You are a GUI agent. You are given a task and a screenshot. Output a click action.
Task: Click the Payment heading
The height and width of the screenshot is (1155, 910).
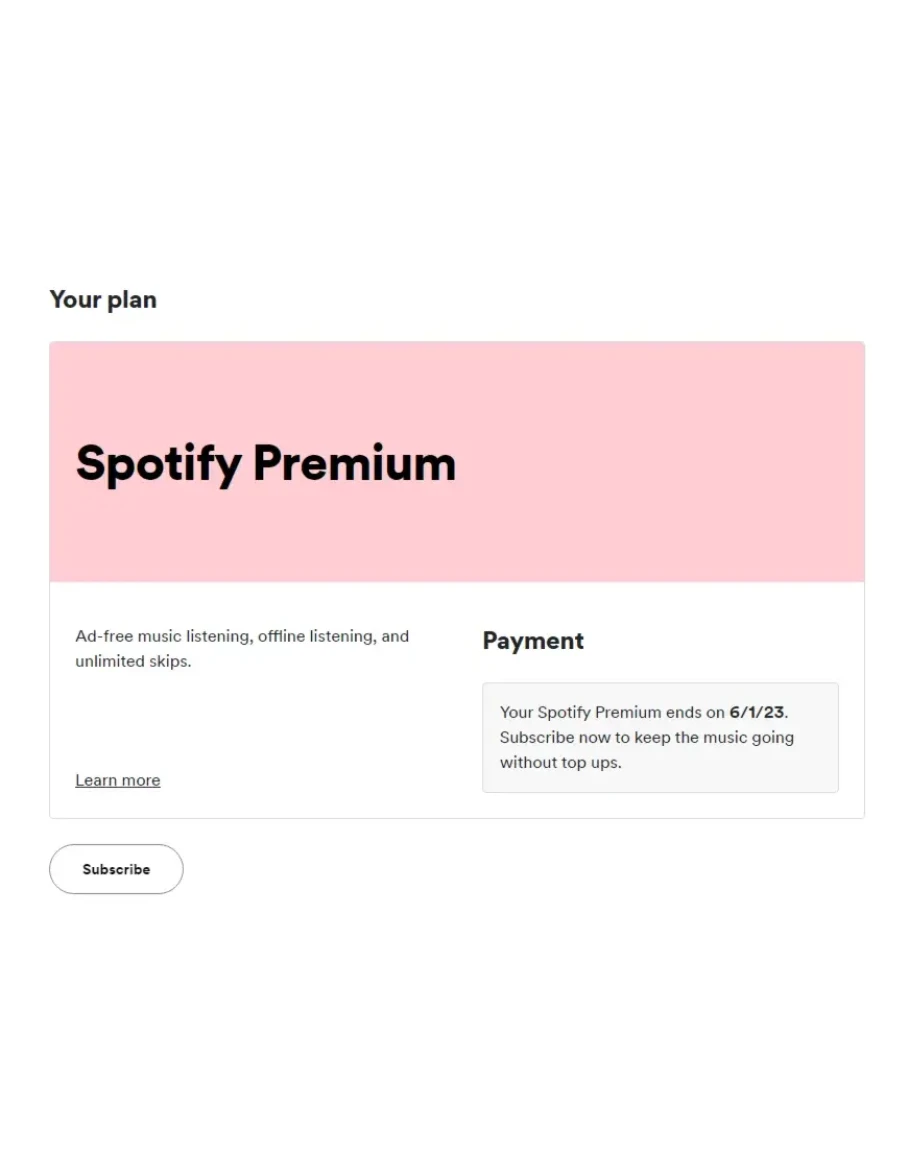point(533,641)
